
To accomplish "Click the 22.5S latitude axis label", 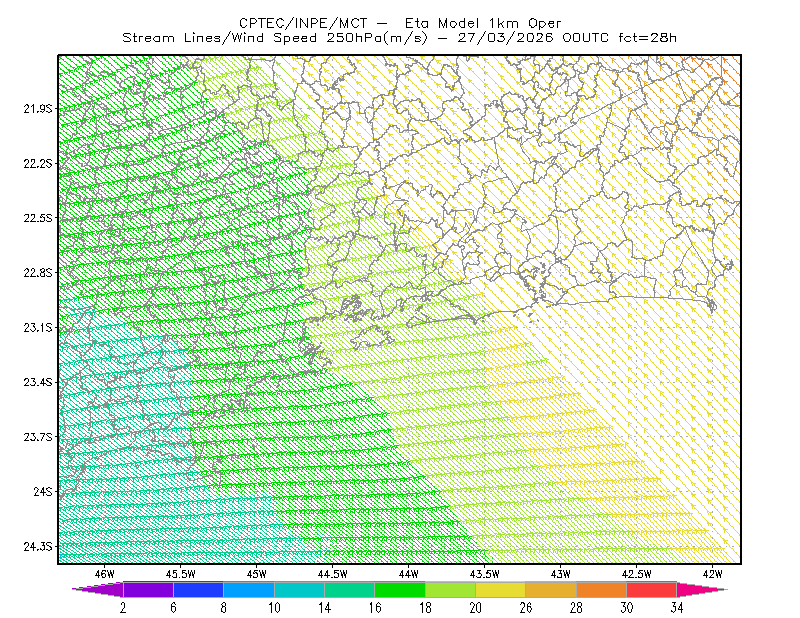I will pyautogui.click(x=38, y=218).
